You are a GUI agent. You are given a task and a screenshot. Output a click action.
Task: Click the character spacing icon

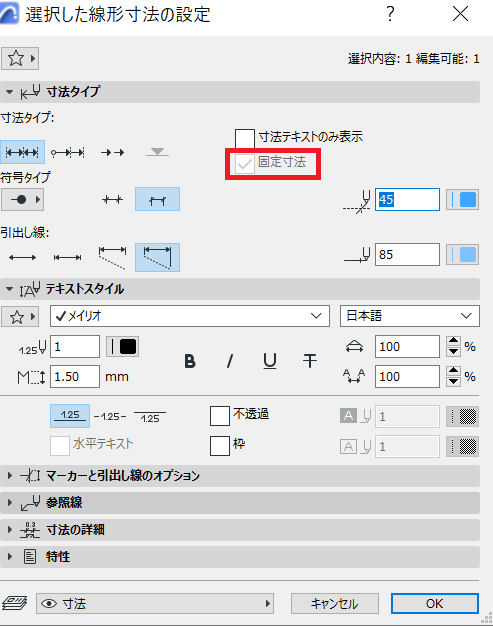click(x=354, y=376)
